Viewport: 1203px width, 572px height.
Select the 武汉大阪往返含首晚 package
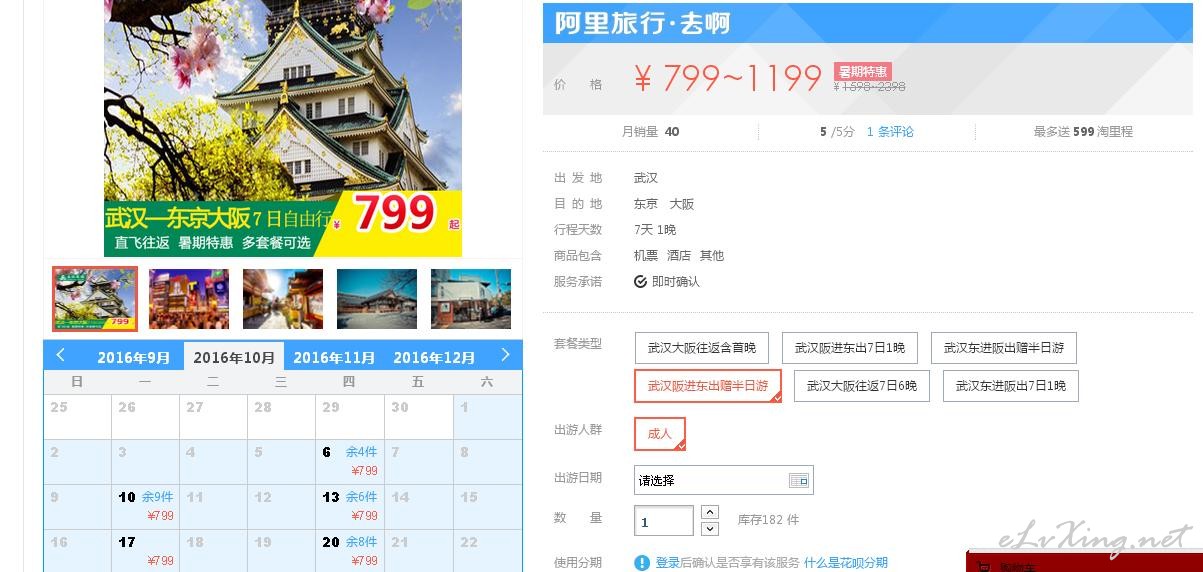pos(702,348)
